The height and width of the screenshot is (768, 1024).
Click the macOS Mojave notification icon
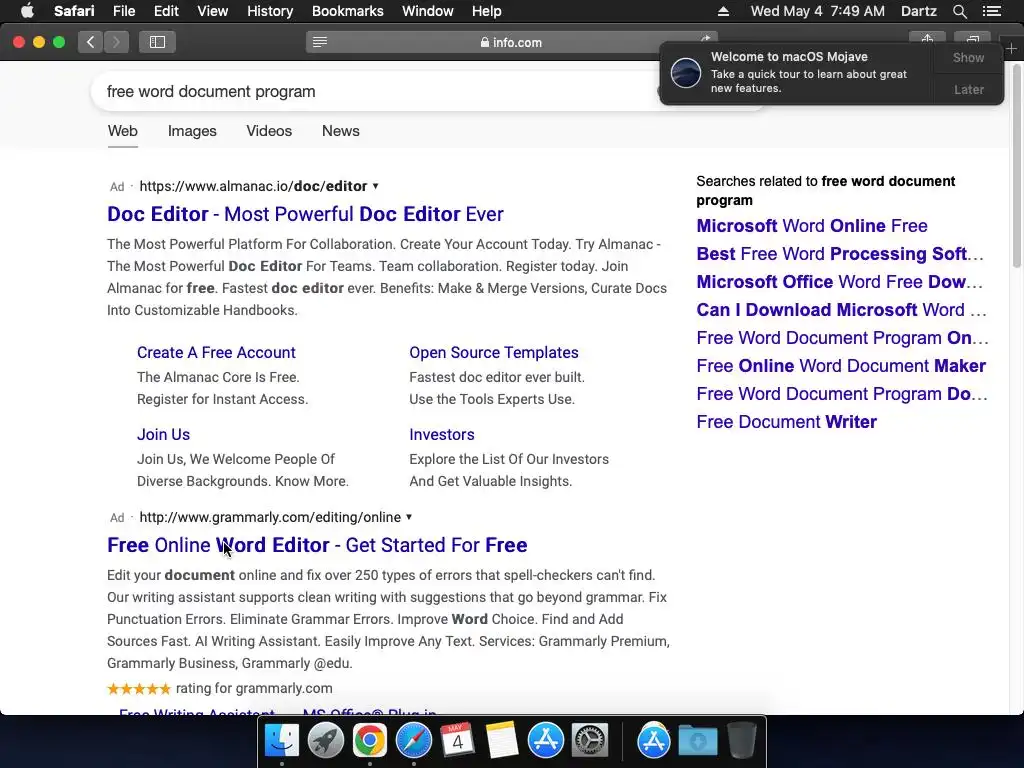tap(686, 72)
